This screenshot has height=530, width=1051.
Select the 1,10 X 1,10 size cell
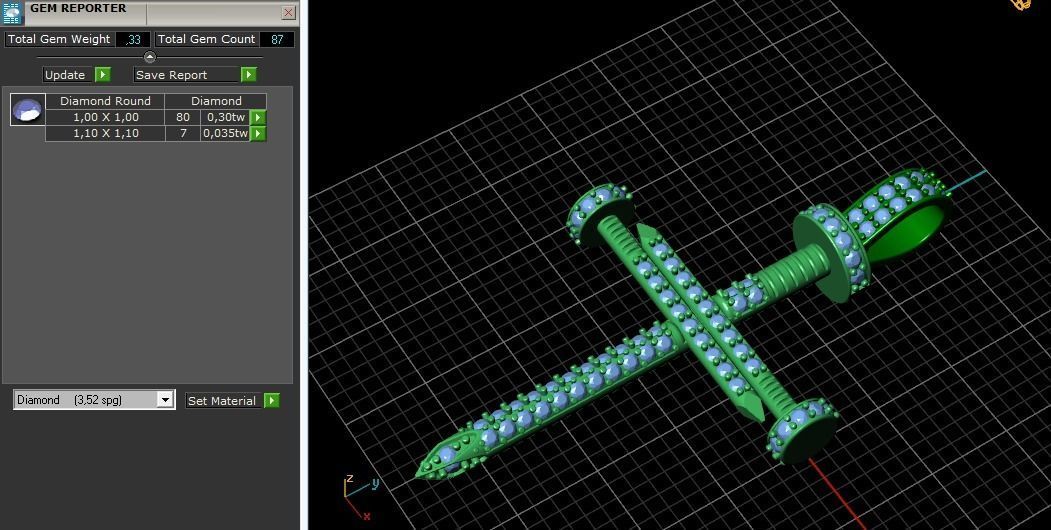(x=105, y=133)
